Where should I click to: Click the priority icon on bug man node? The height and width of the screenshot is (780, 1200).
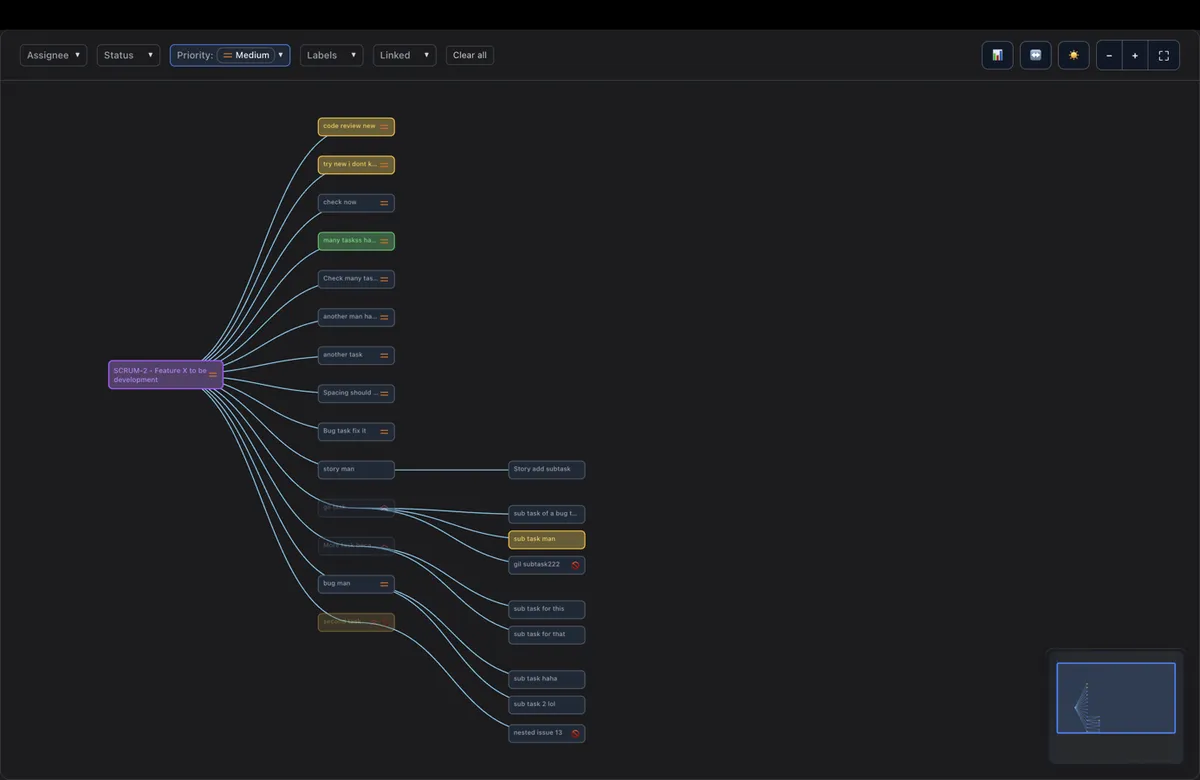pyautogui.click(x=384, y=584)
